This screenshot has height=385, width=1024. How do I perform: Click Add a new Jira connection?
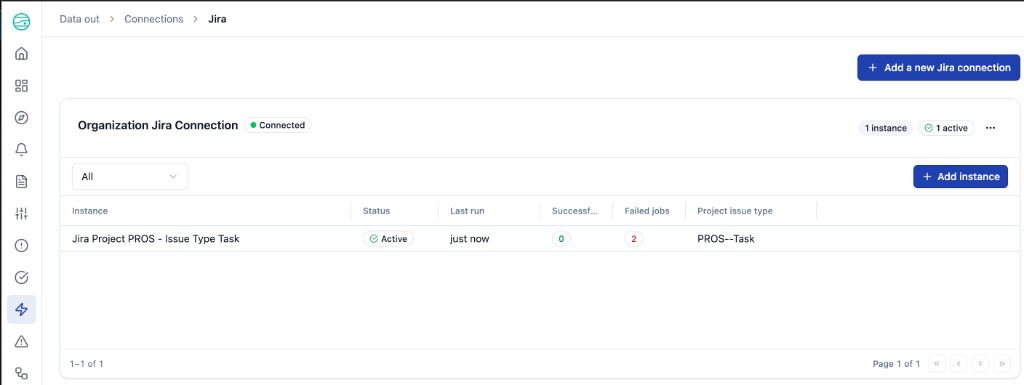tap(938, 68)
